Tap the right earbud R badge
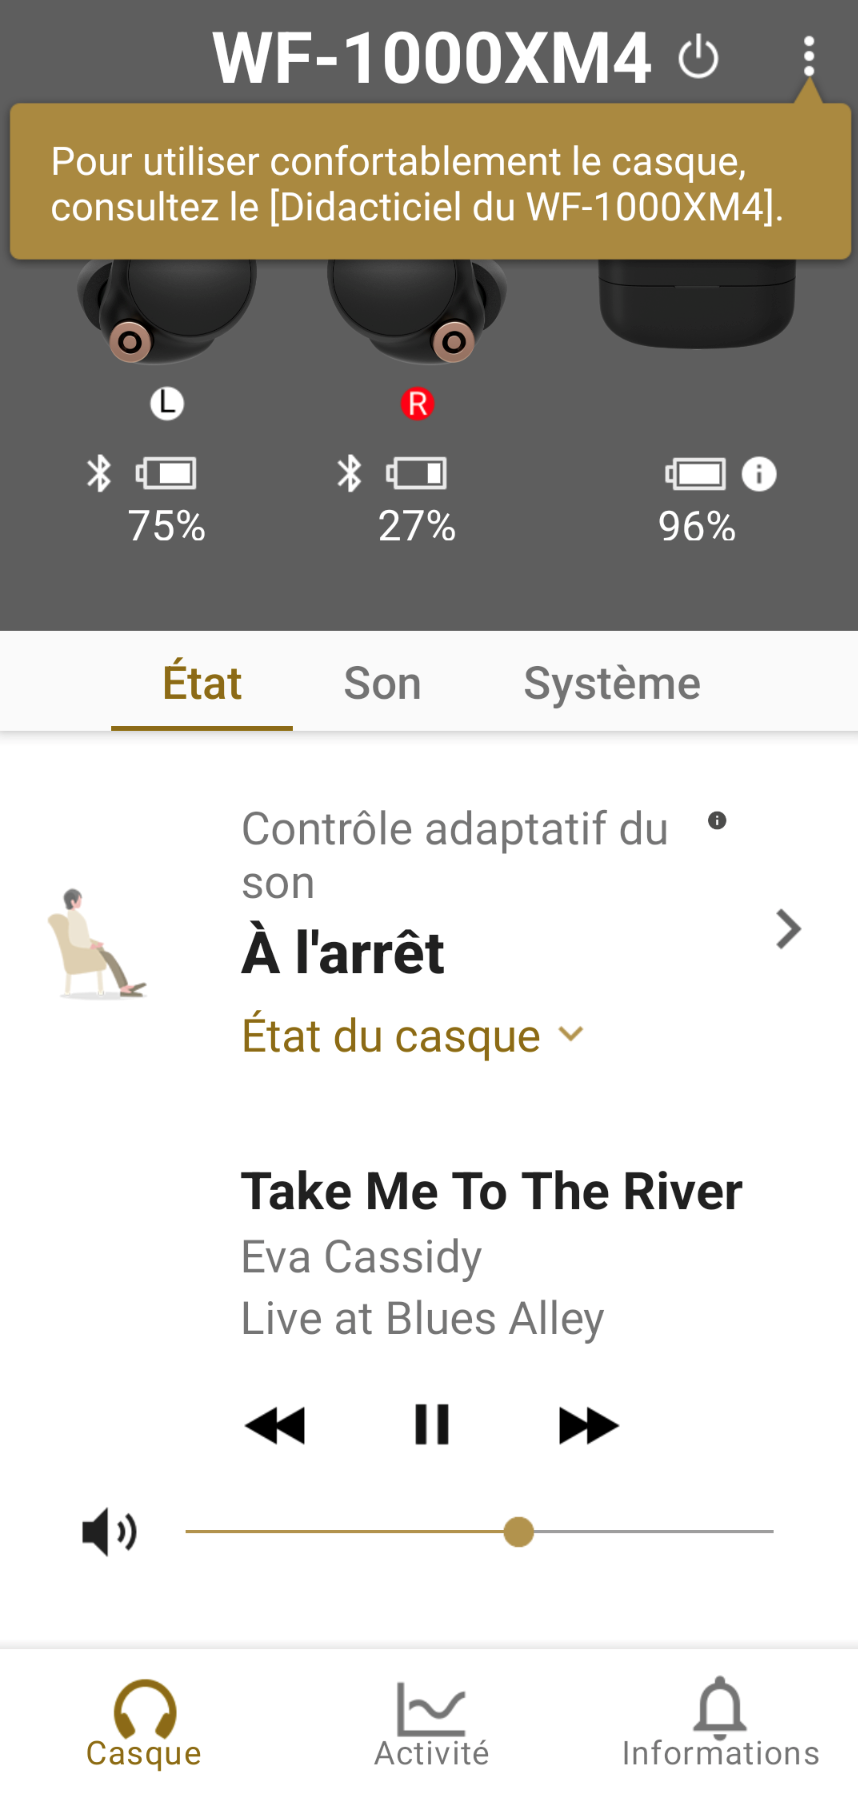Viewport: 858px width, 1810px height. click(417, 404)
